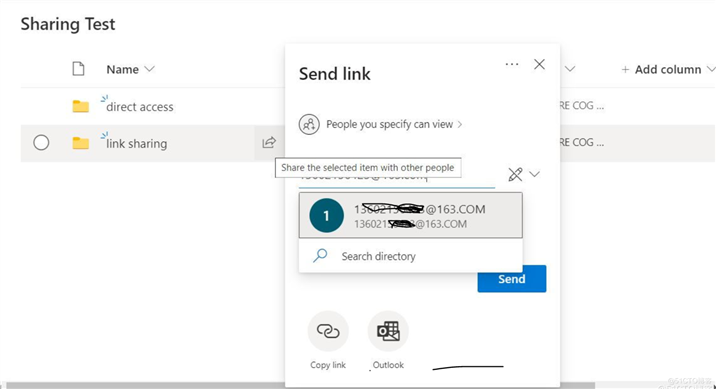
Task: Close the Send link dialog
Action: (x=539, y=64)
